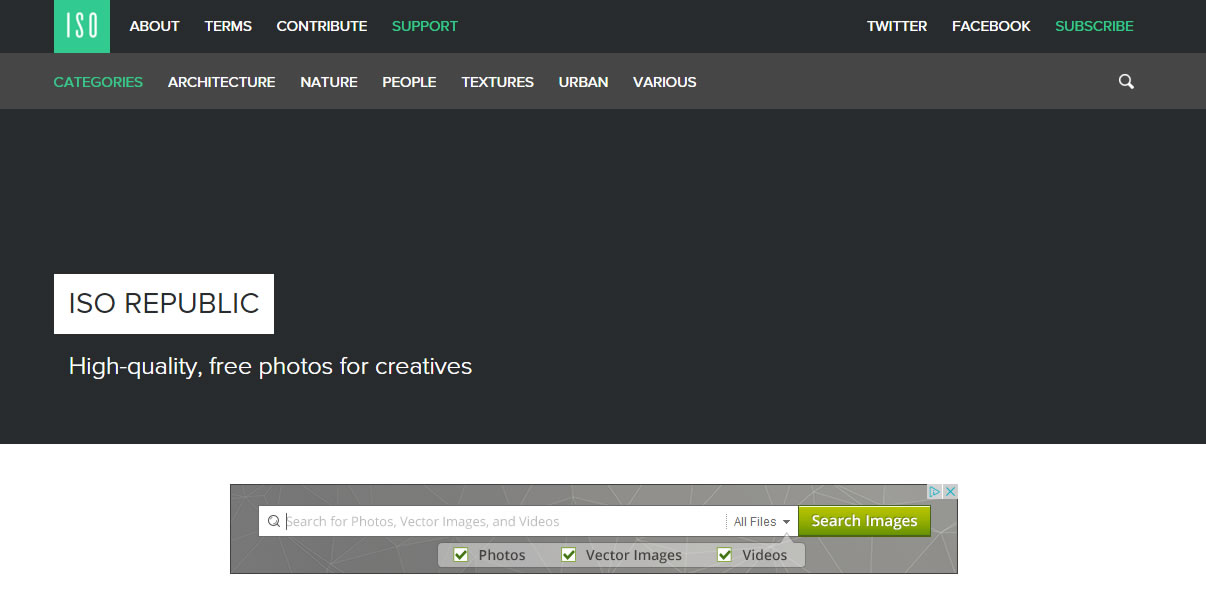Disable the Videos checkbox
1206x594 pixels.
pyautogui.click(x=725, y=555)
